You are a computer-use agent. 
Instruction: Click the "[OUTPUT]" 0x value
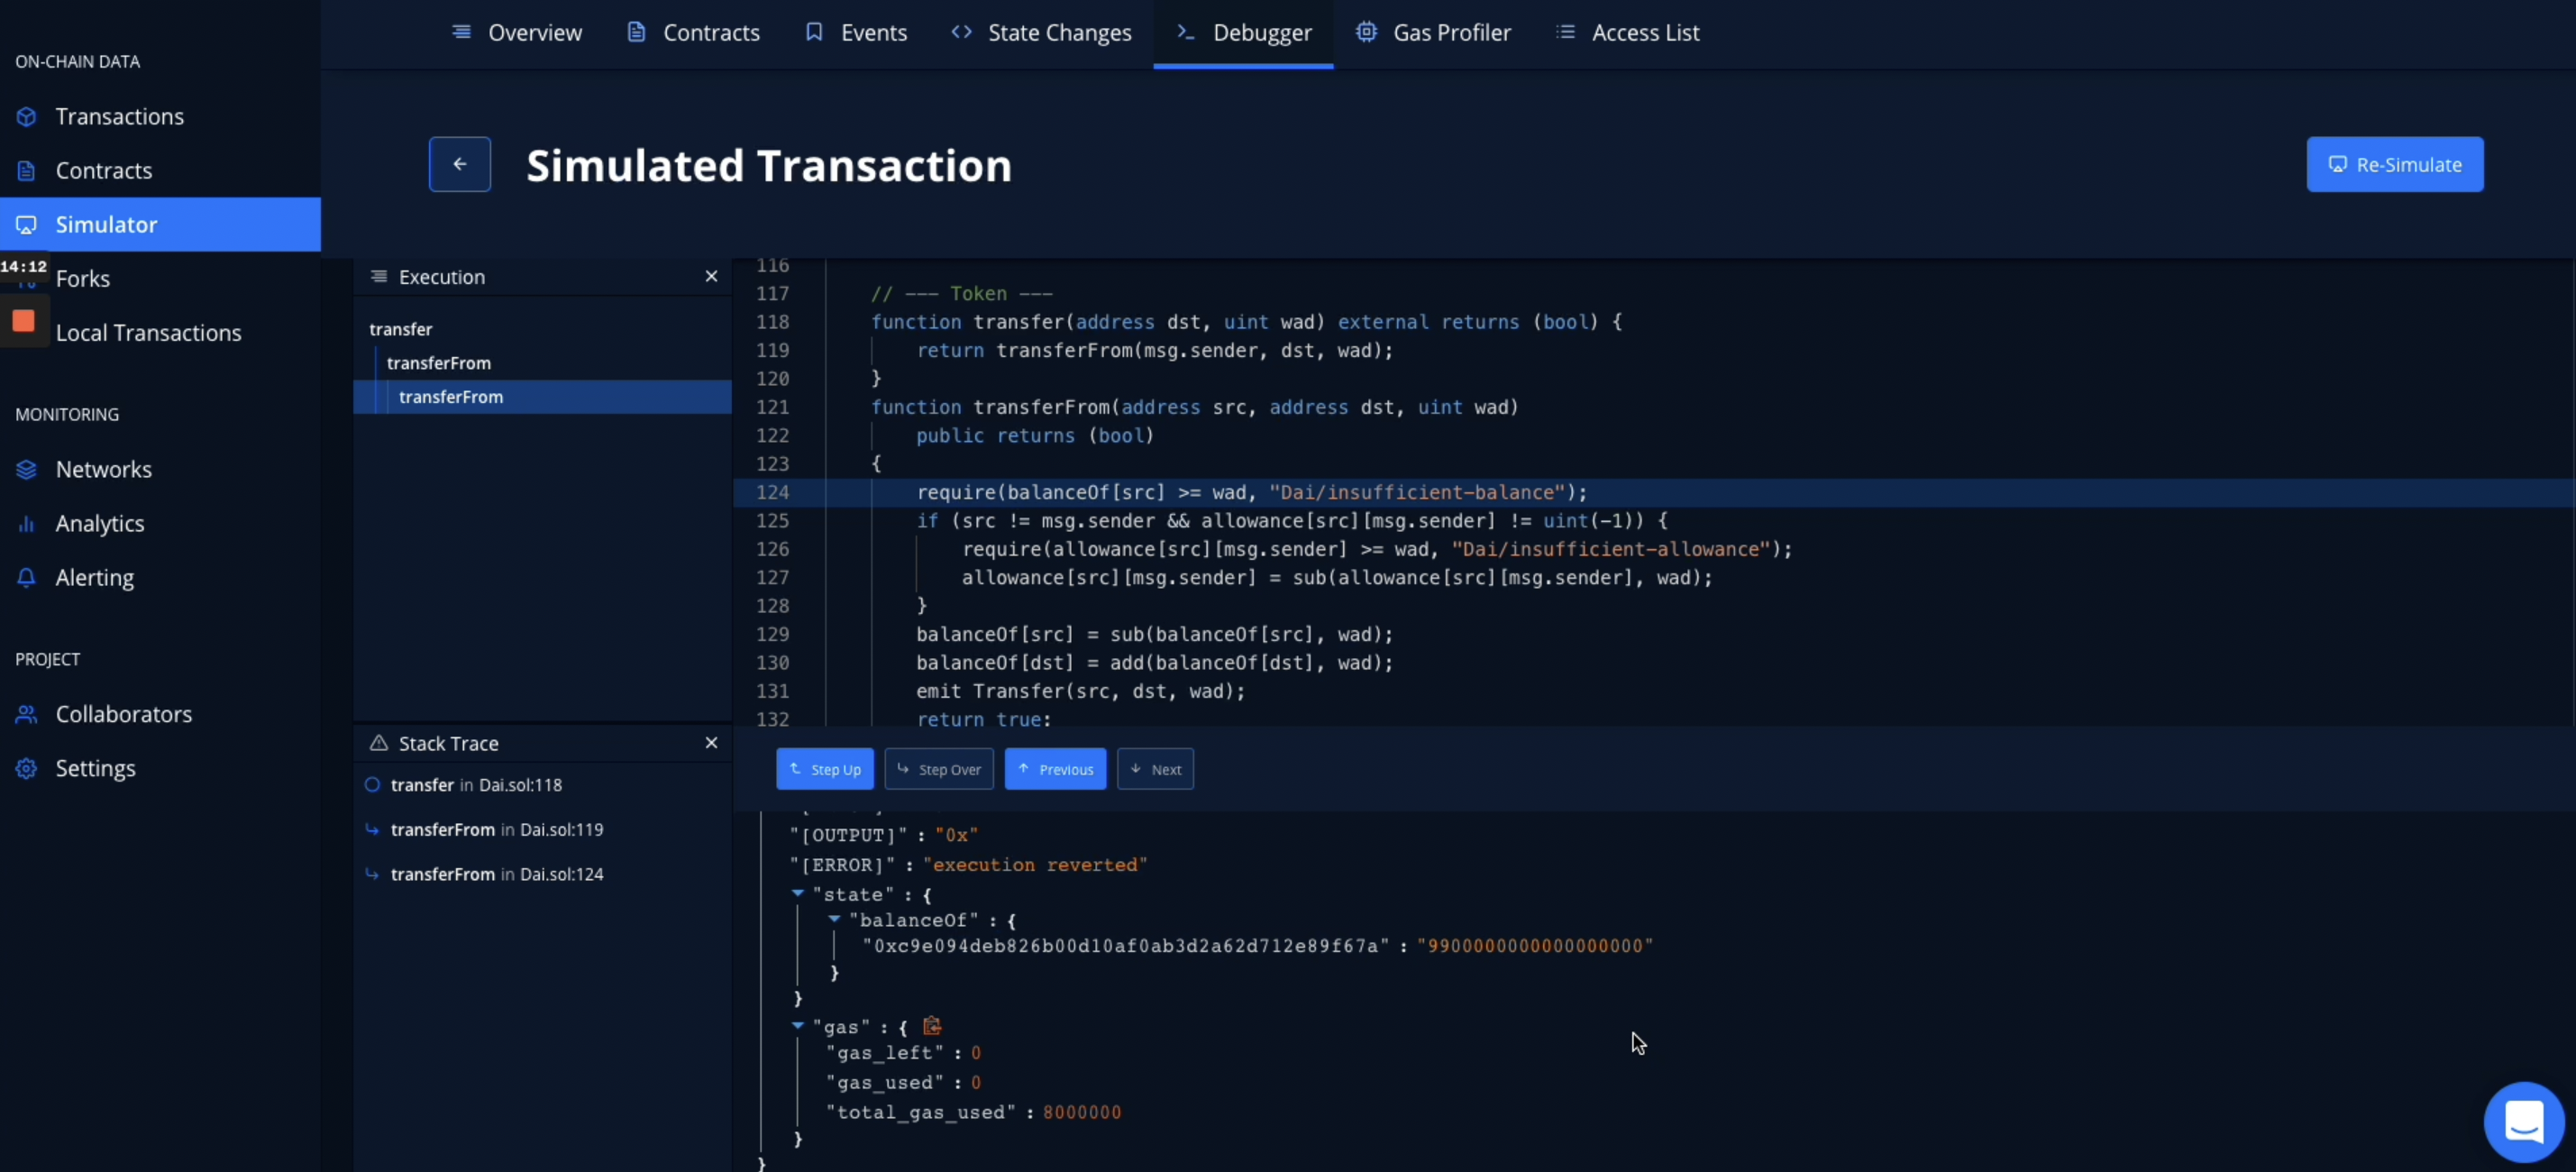(x=956, y=835)
